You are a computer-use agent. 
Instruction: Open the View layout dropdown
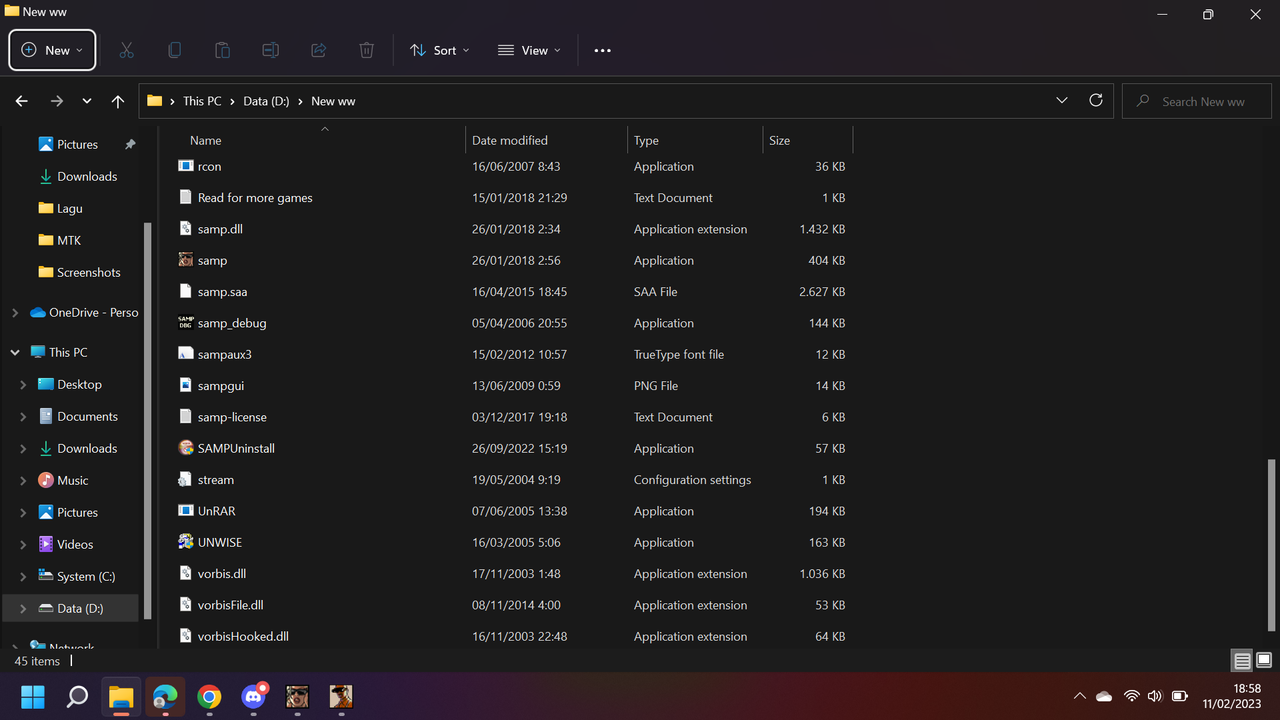click(x=529, y=50)
